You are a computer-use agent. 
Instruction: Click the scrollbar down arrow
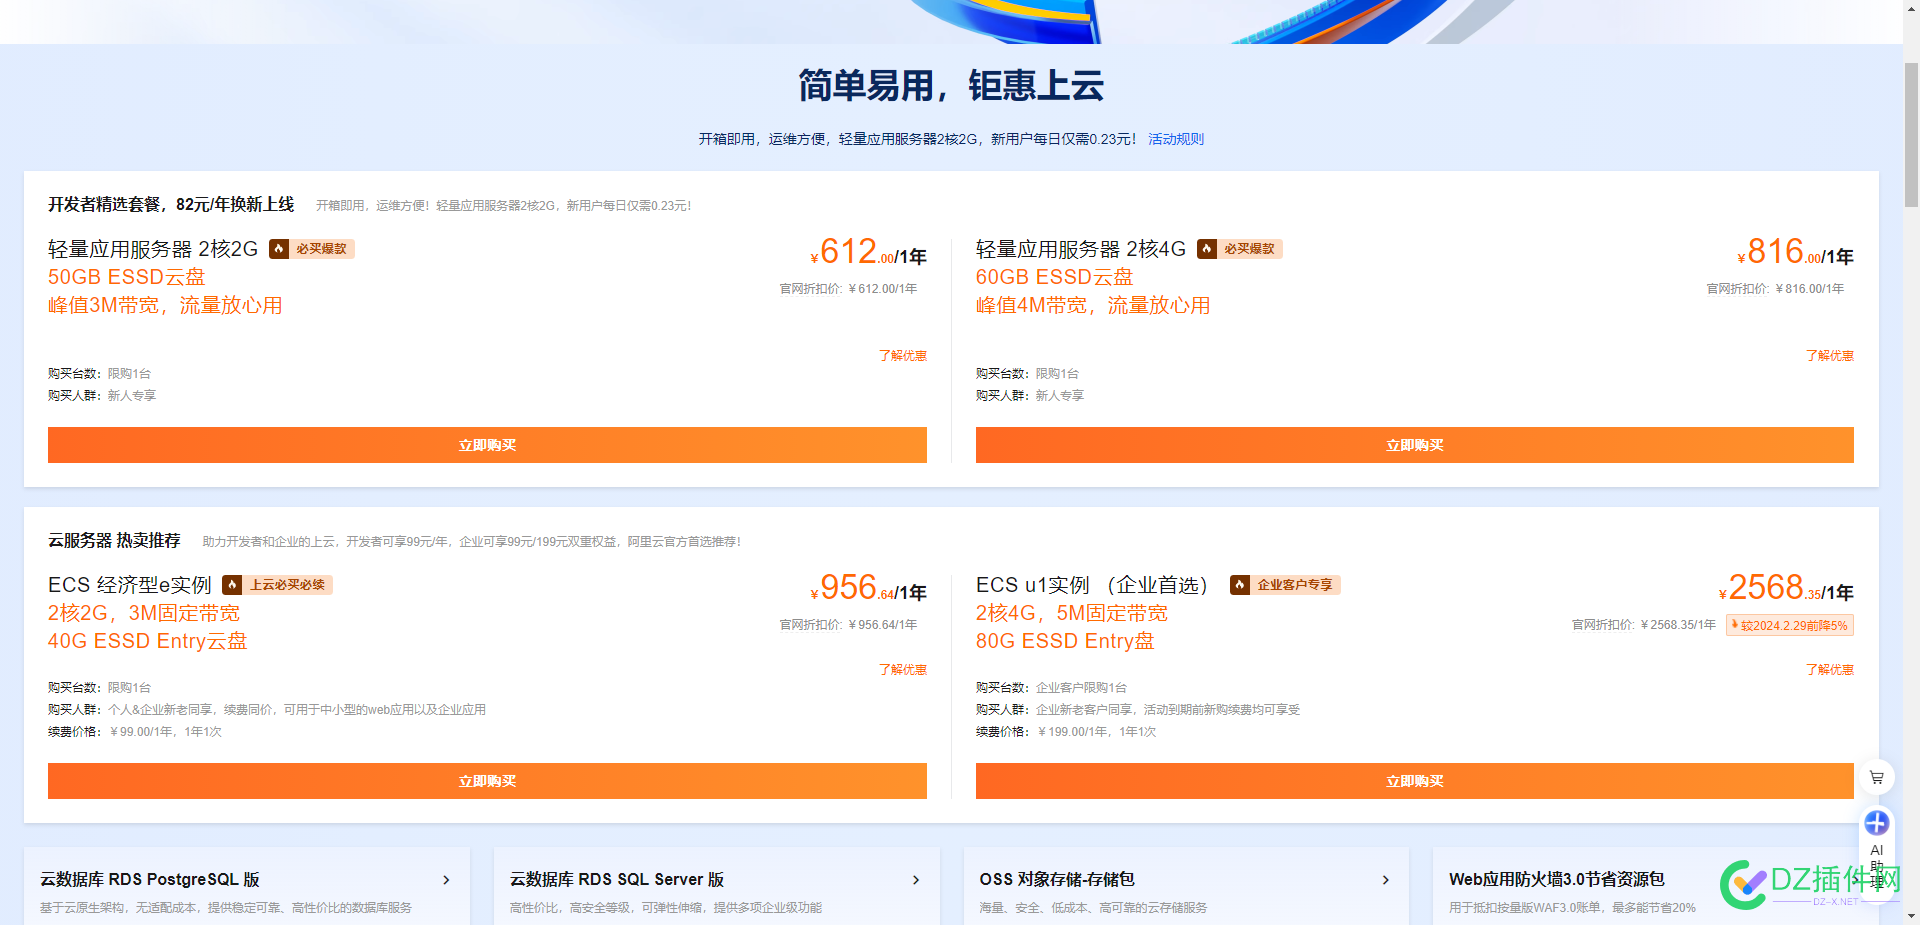coord(1911,915)
